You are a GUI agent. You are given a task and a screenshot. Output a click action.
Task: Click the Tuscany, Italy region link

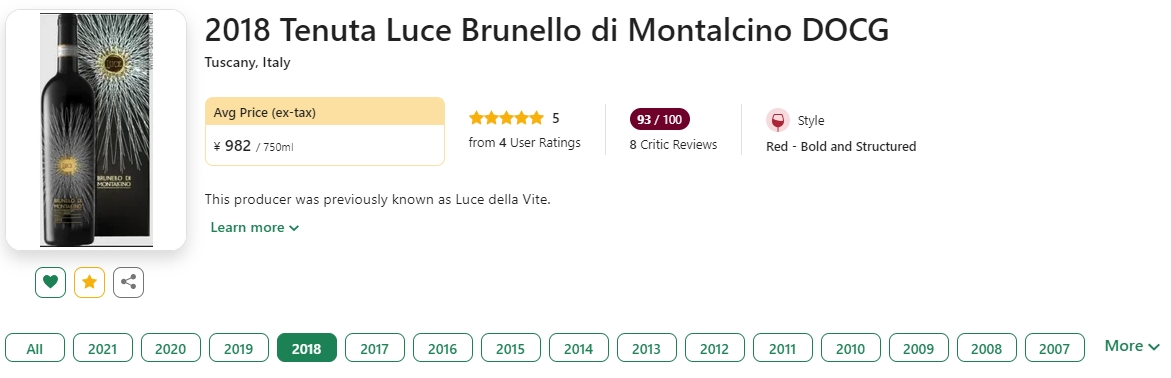point(247,63)
